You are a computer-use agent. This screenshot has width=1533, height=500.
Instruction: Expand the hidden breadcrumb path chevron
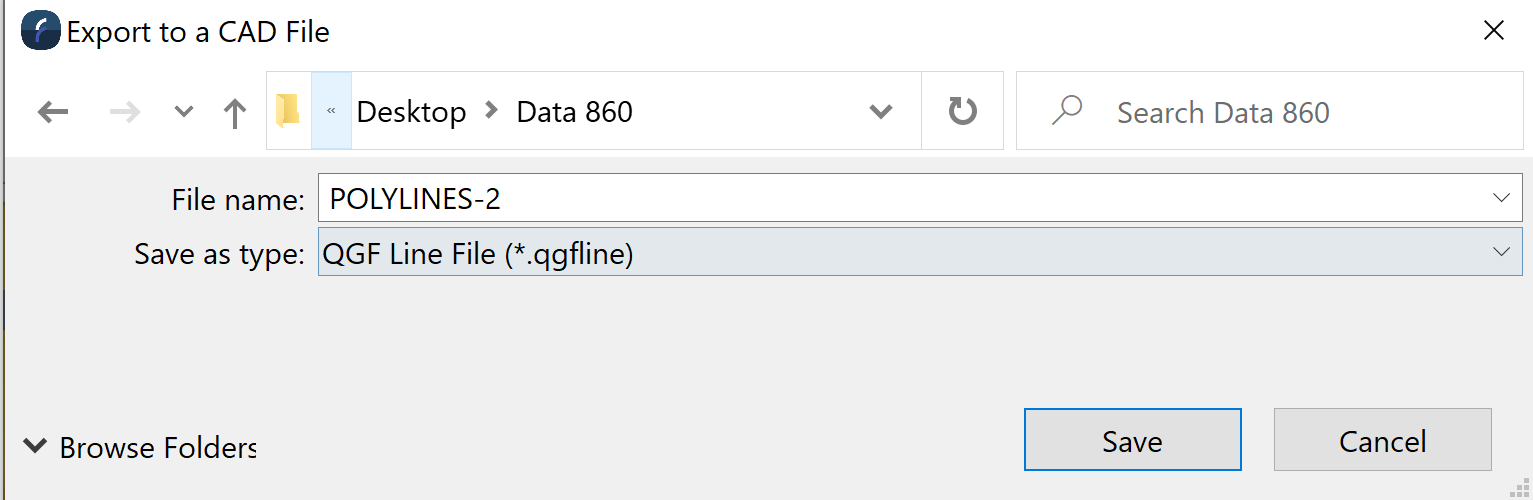coord(331,111)
